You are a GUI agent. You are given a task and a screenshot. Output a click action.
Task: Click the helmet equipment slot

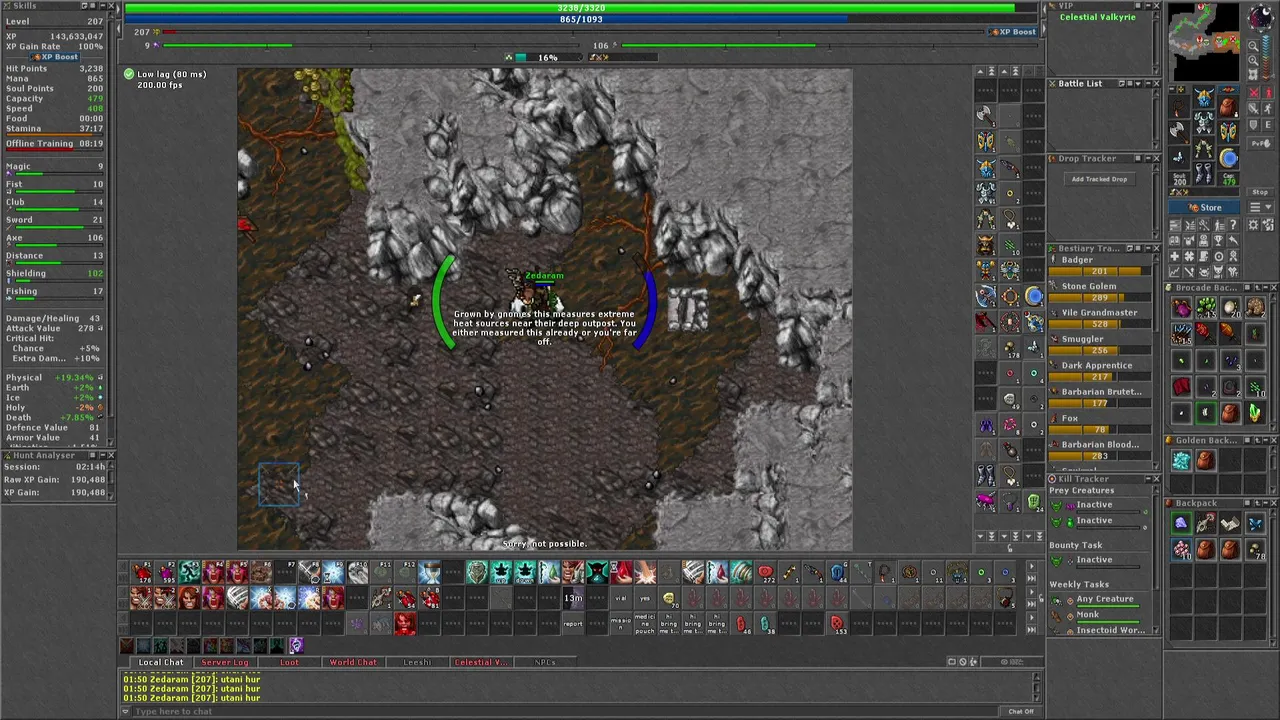pos(1204,97)
